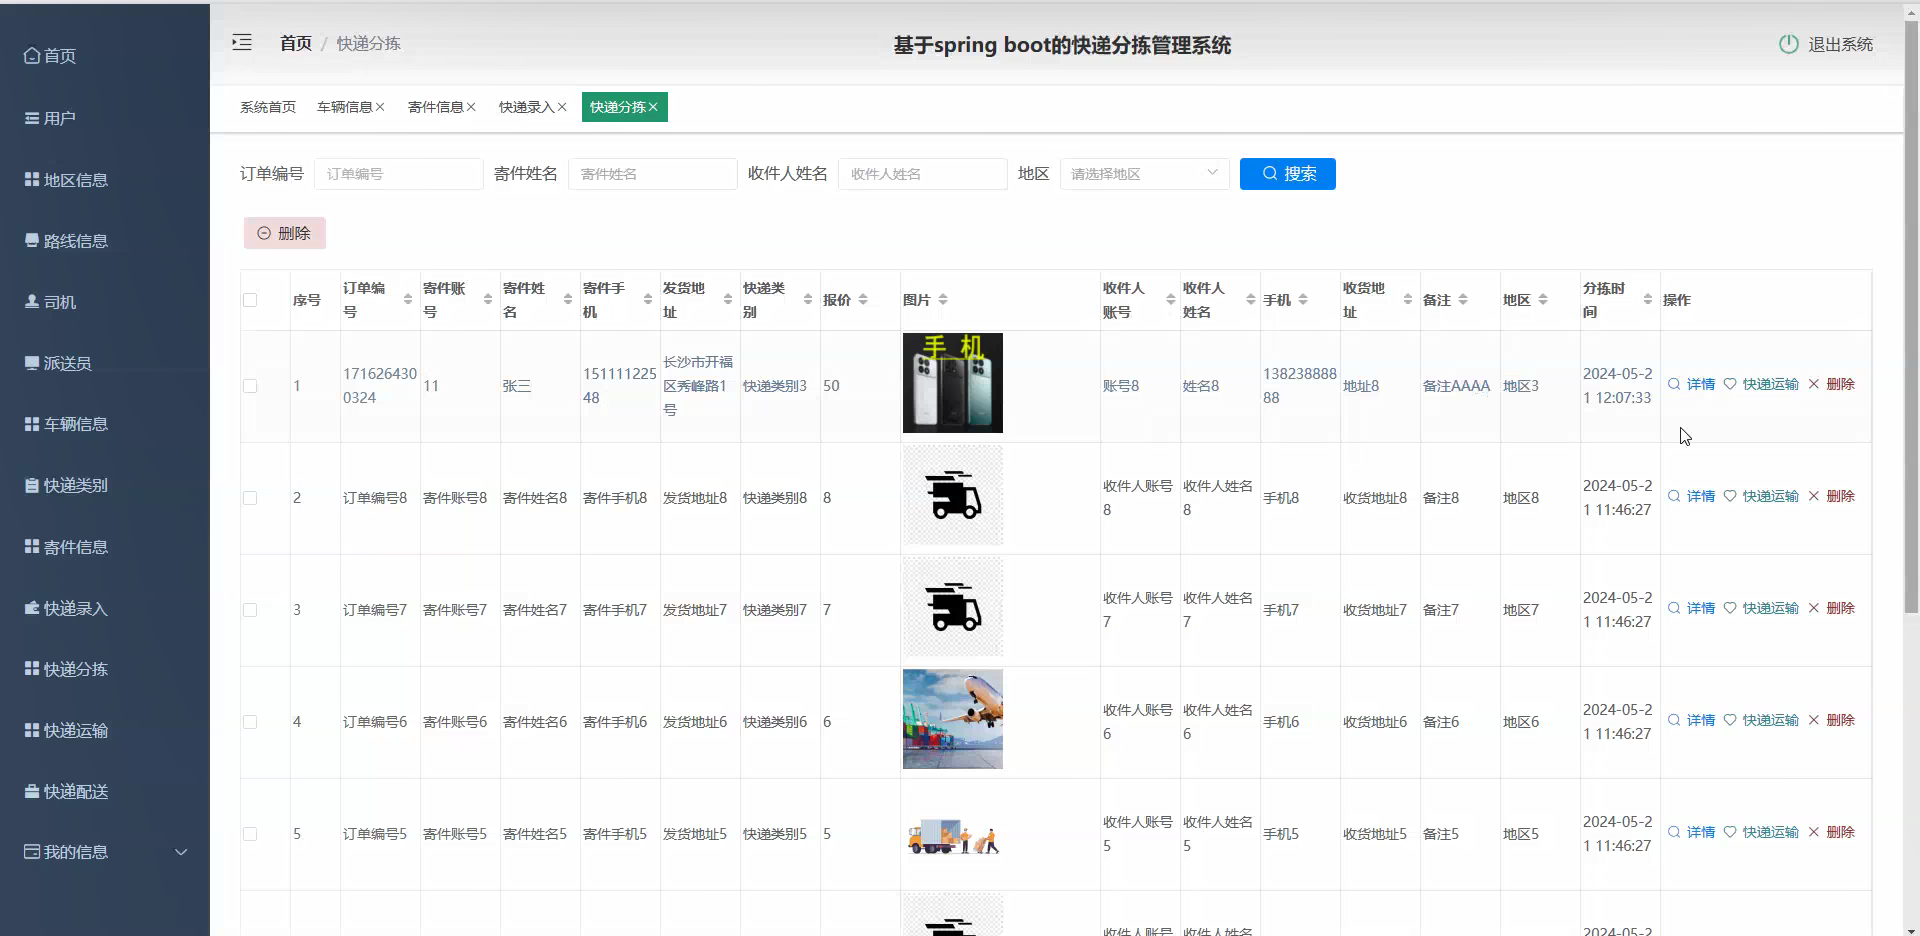Viewport: 1920px width, 936px height.
Task: Open the 派送员 section
Action: pos(60,362)
